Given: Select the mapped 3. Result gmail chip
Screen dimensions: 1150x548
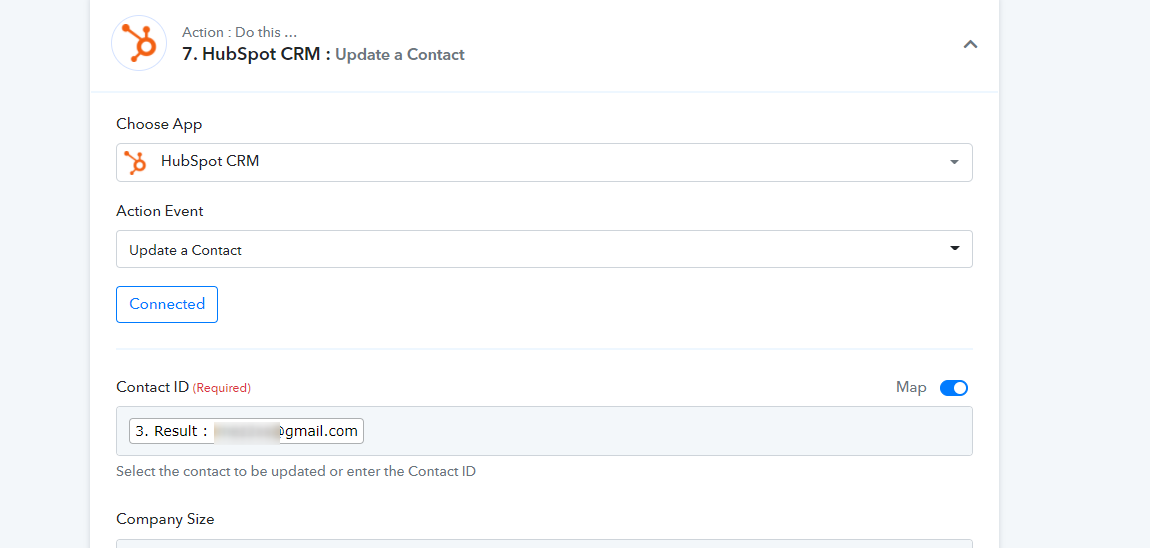Looking at the screenshot, I should [246, 431].
